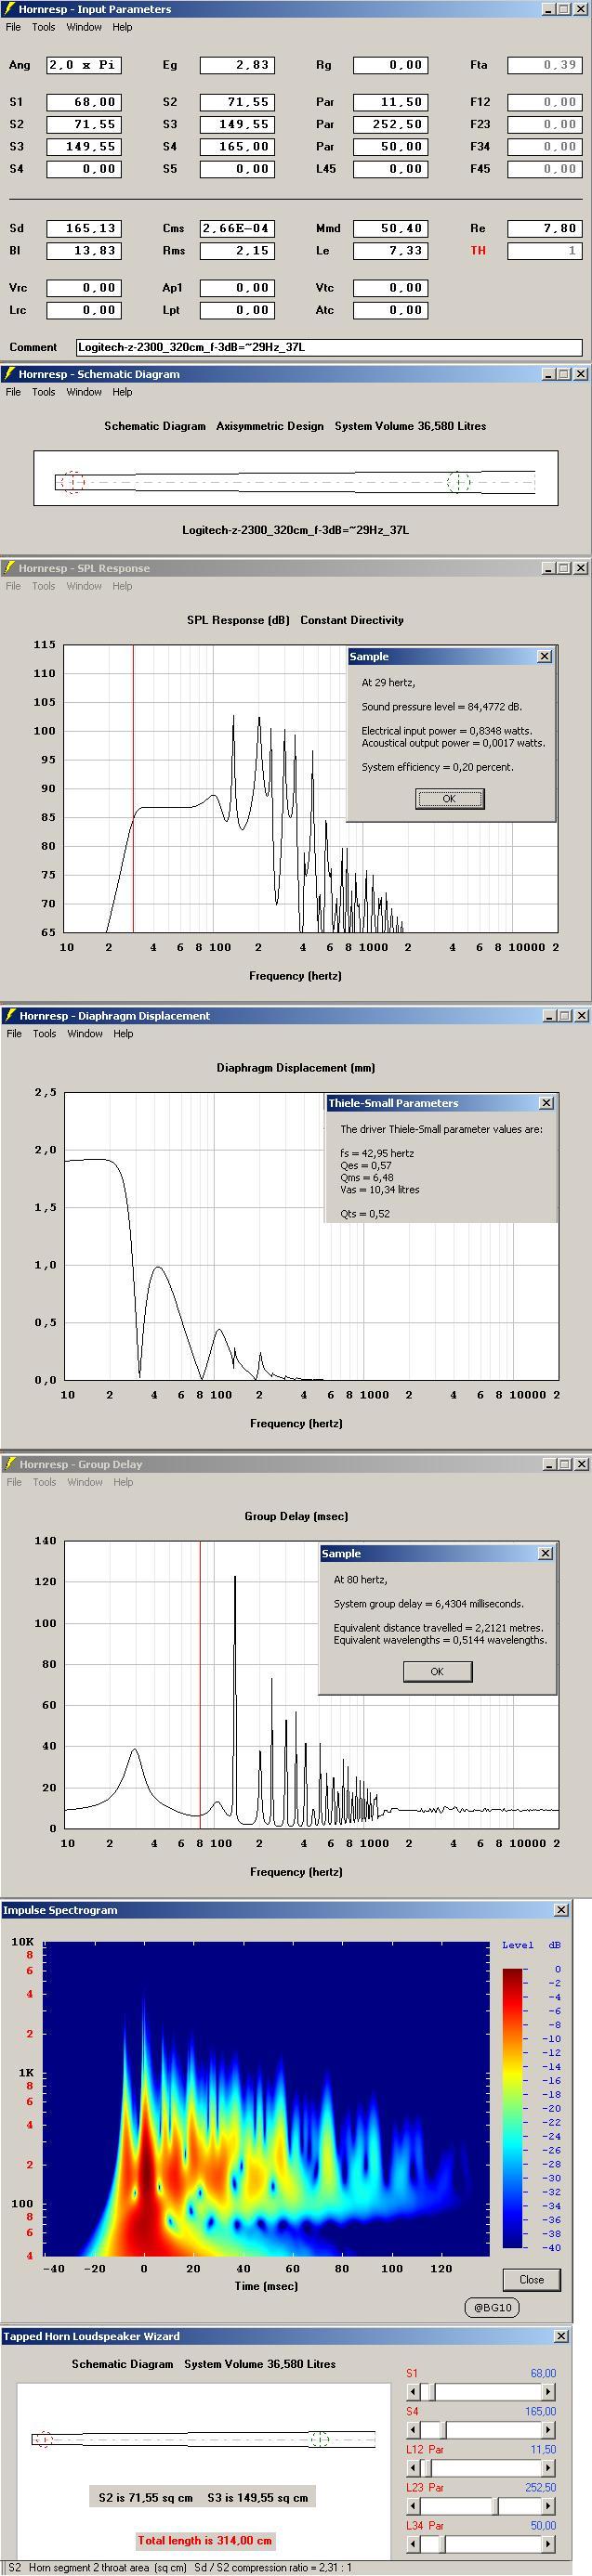Click the Comment text field
The height and width of the screenshot is (2576, 592).
tap(329, 348)
